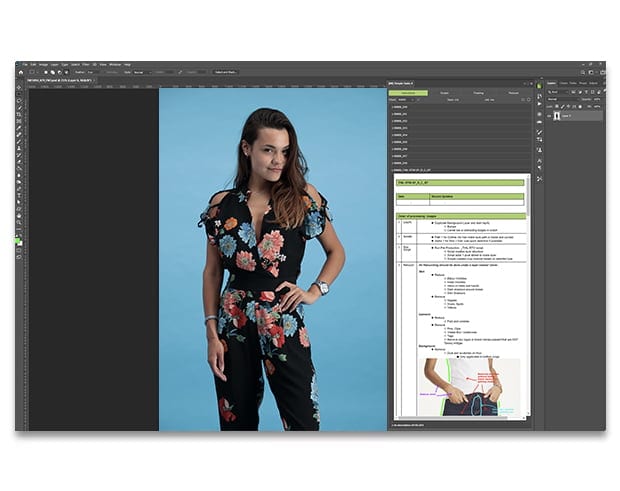This screenshot has height=491, width=620.
Task: Select the Crop tool
Action: click(19, 114)
